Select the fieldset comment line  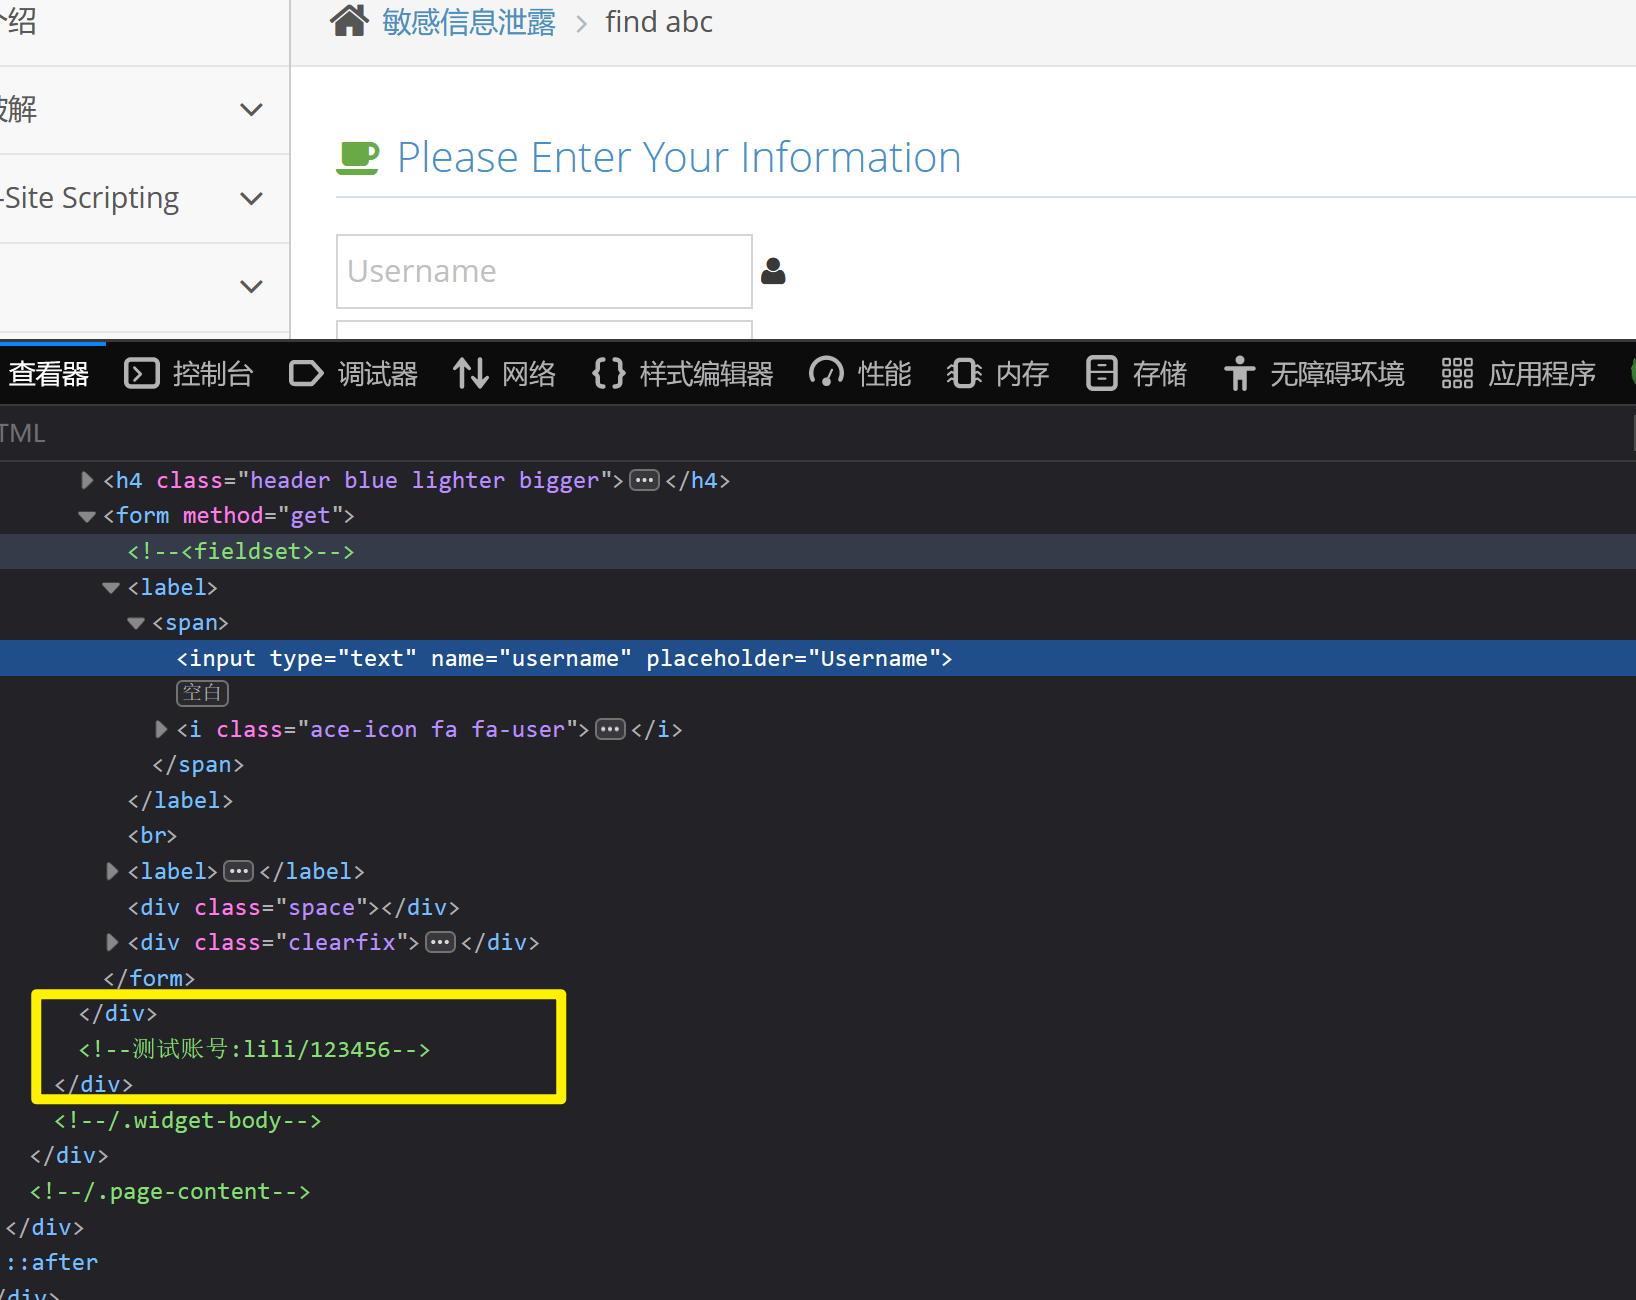click(241, 552)
